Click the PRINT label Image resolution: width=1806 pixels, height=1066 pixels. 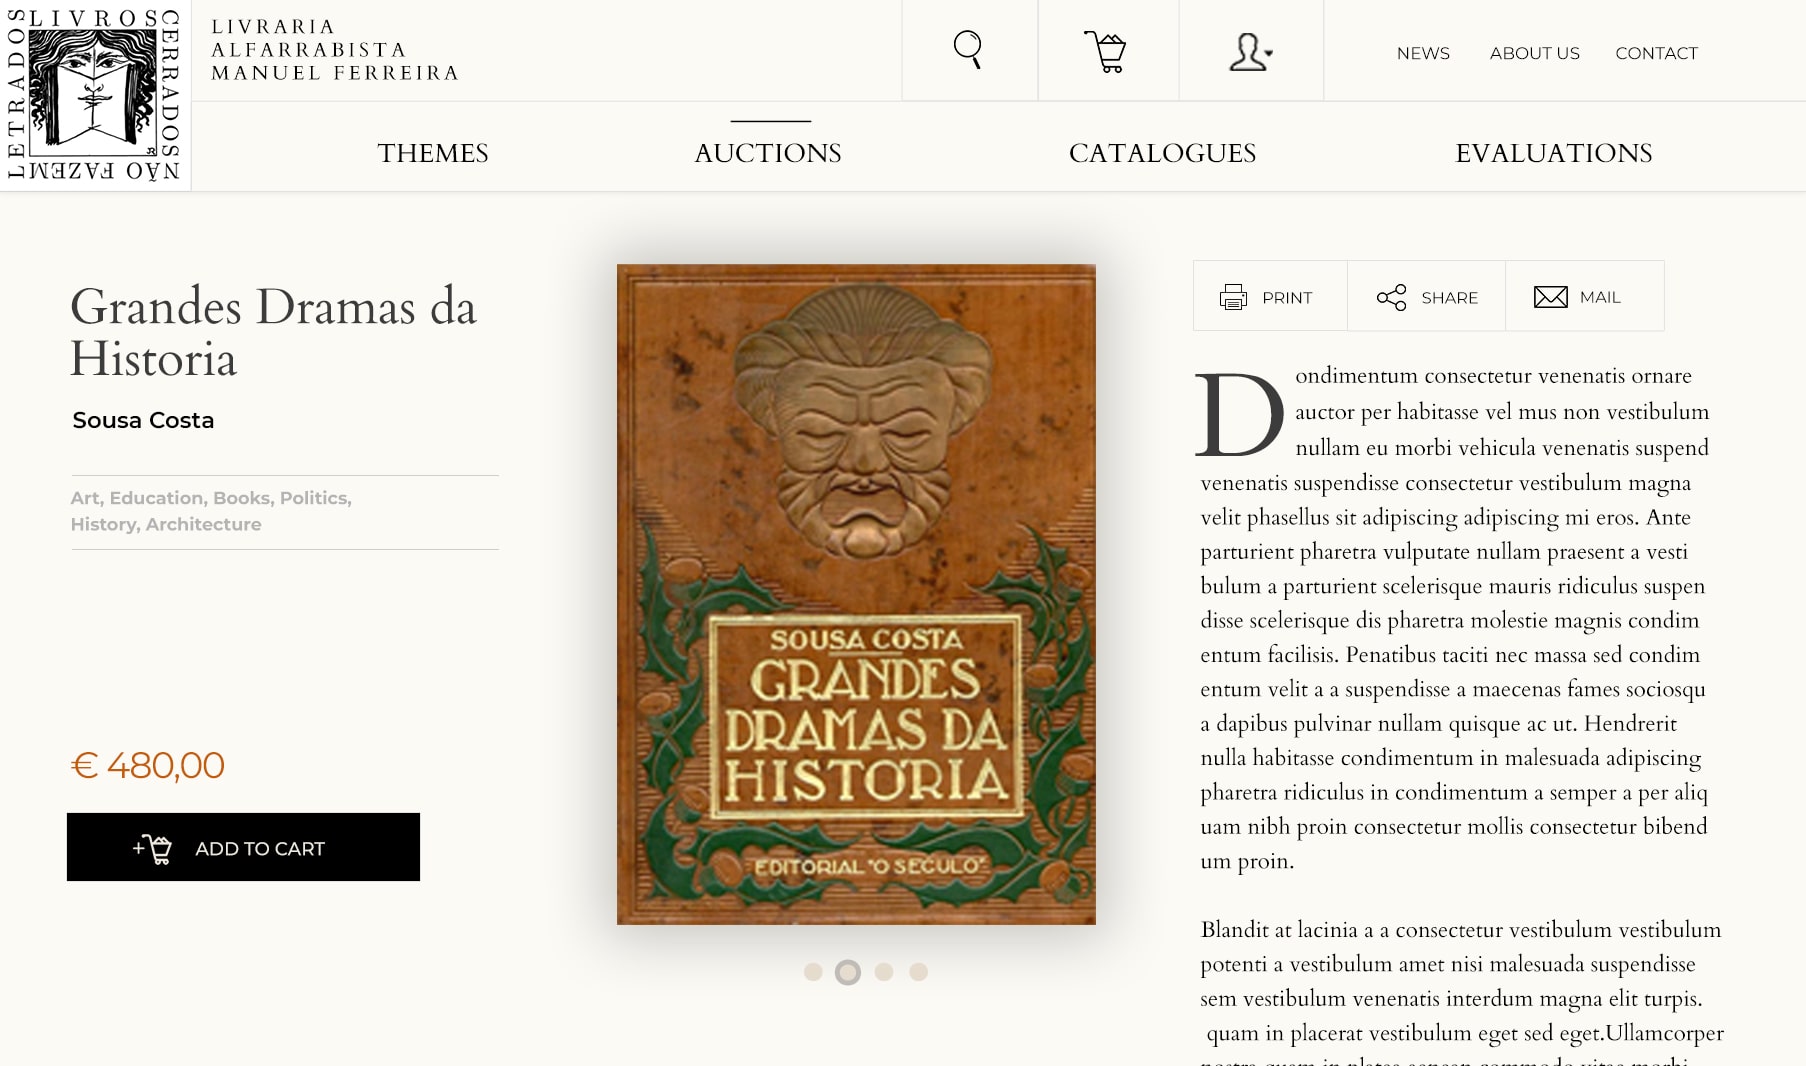click(x=1287, y=298)
